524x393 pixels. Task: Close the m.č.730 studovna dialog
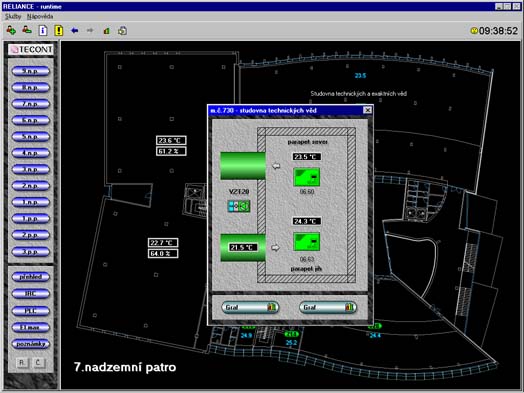(x=367, y=110)
